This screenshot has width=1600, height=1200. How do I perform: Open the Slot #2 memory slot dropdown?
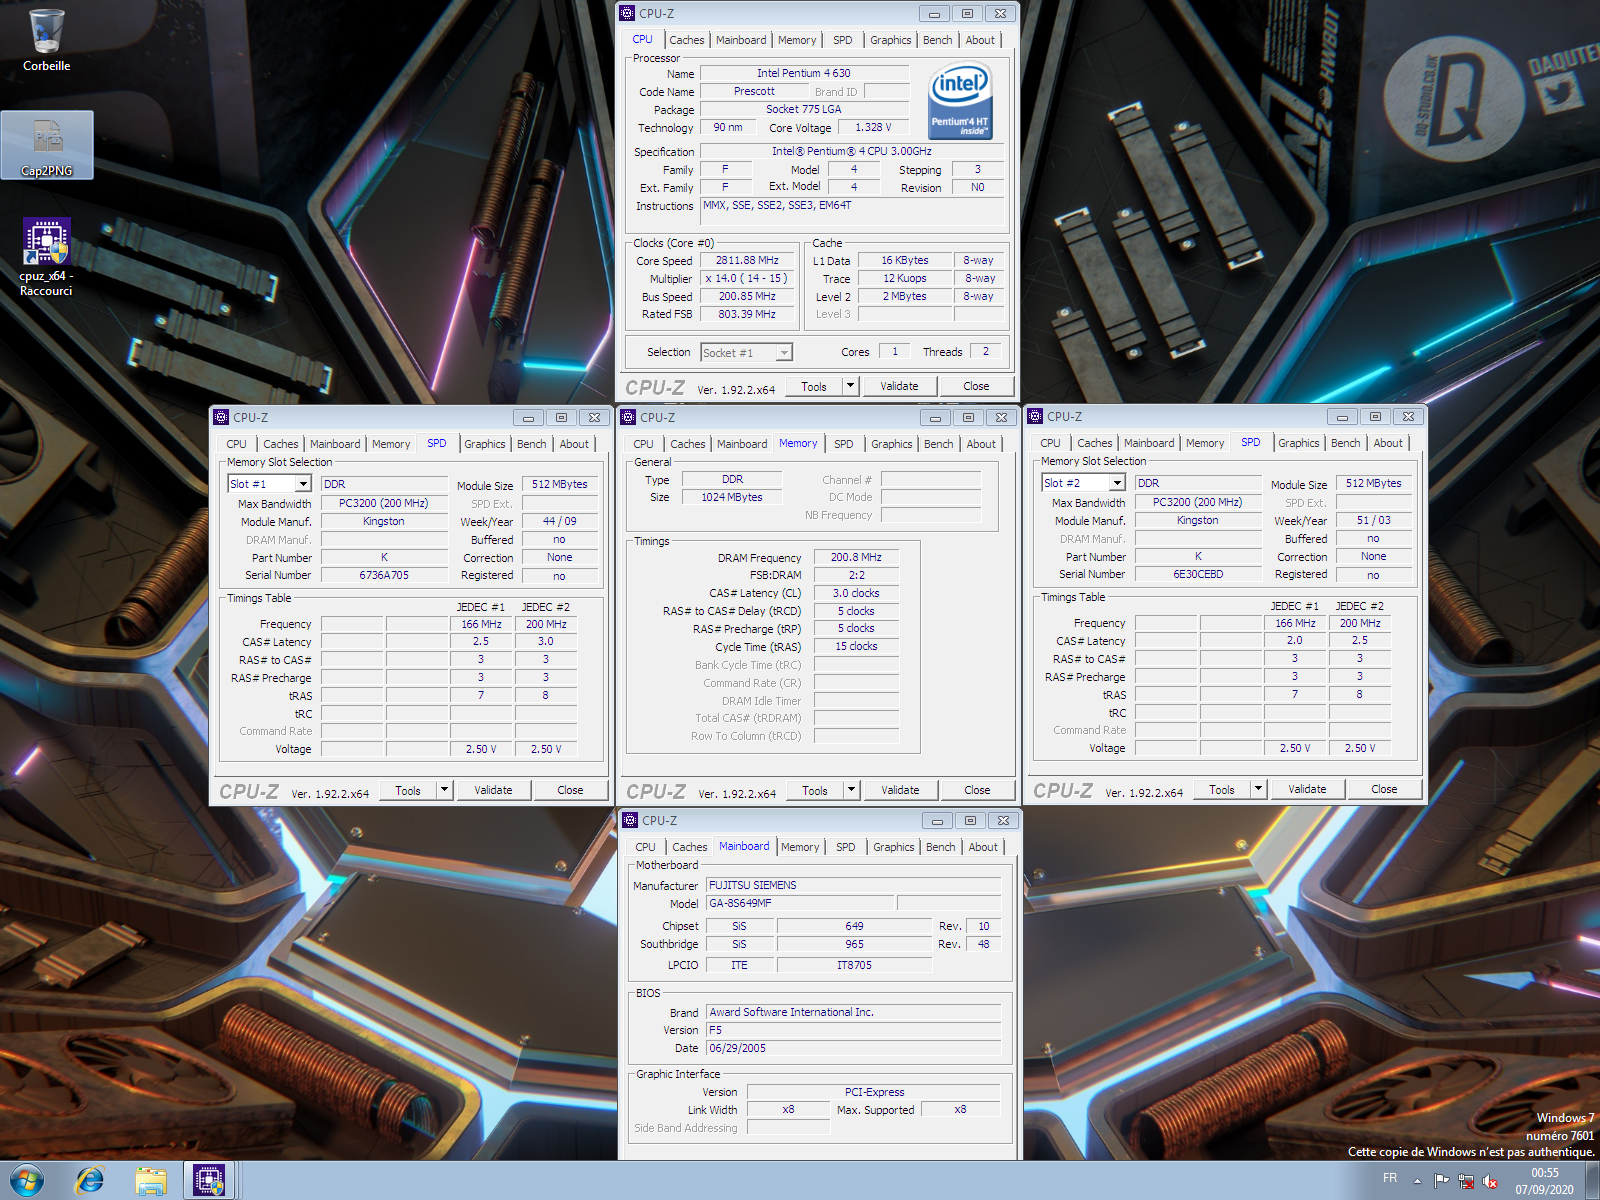tap(1084, 483)
